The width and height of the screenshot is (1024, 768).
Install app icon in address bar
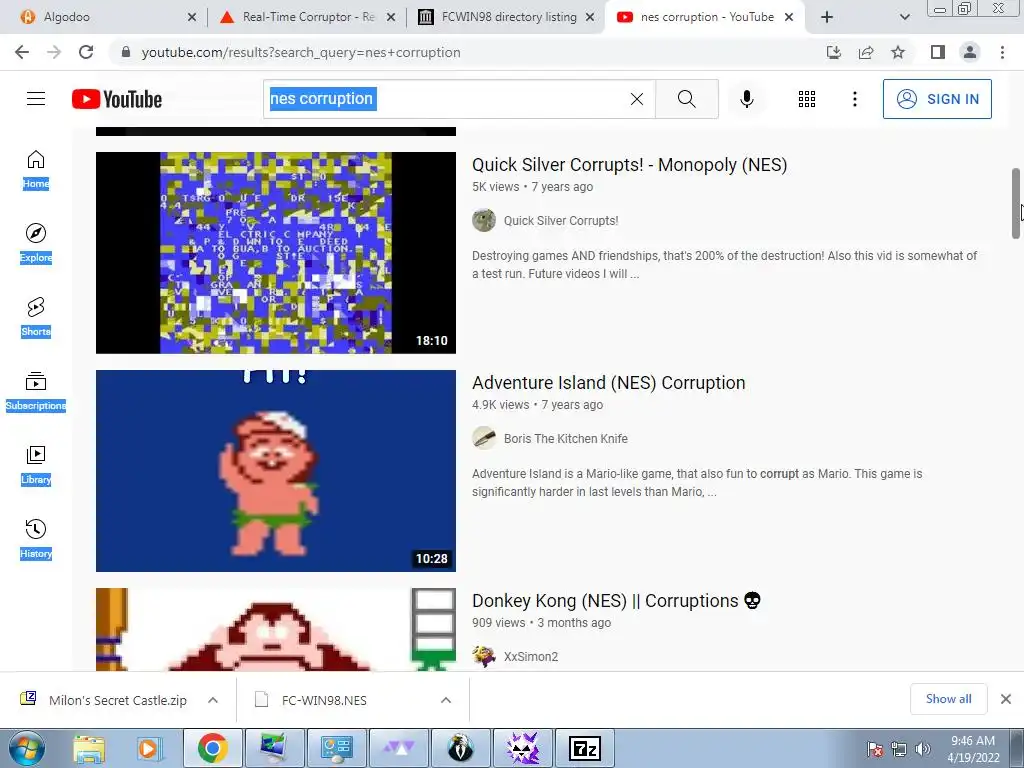(834, 52)
